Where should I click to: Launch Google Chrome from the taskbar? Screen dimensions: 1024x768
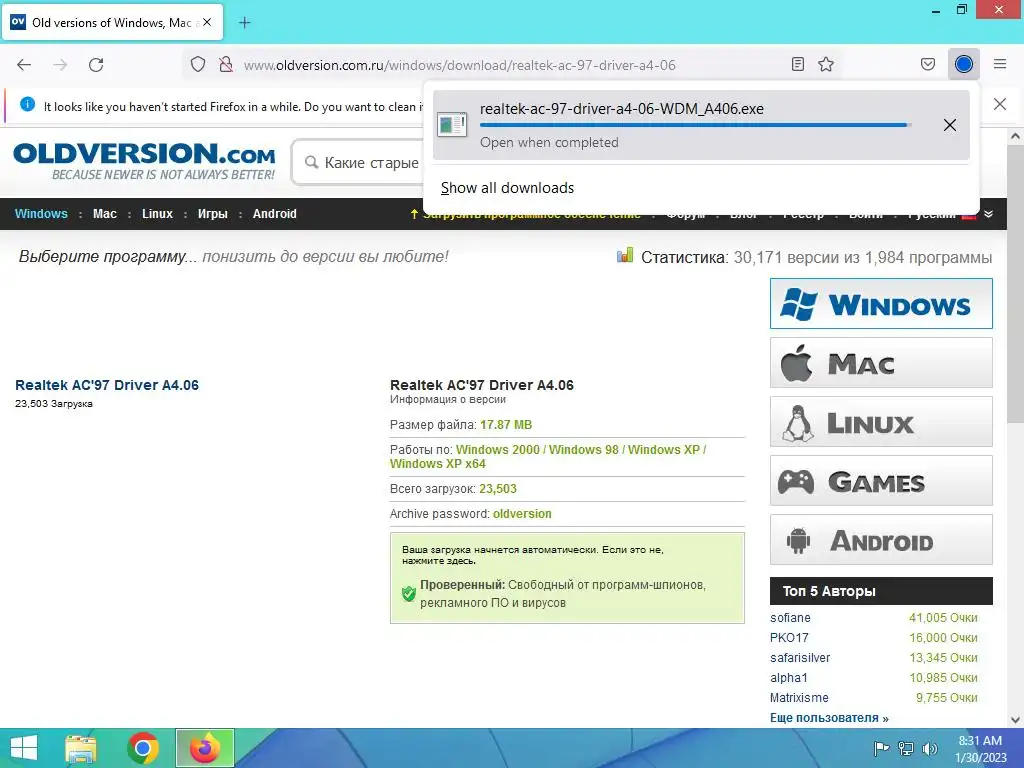point(142,748)
